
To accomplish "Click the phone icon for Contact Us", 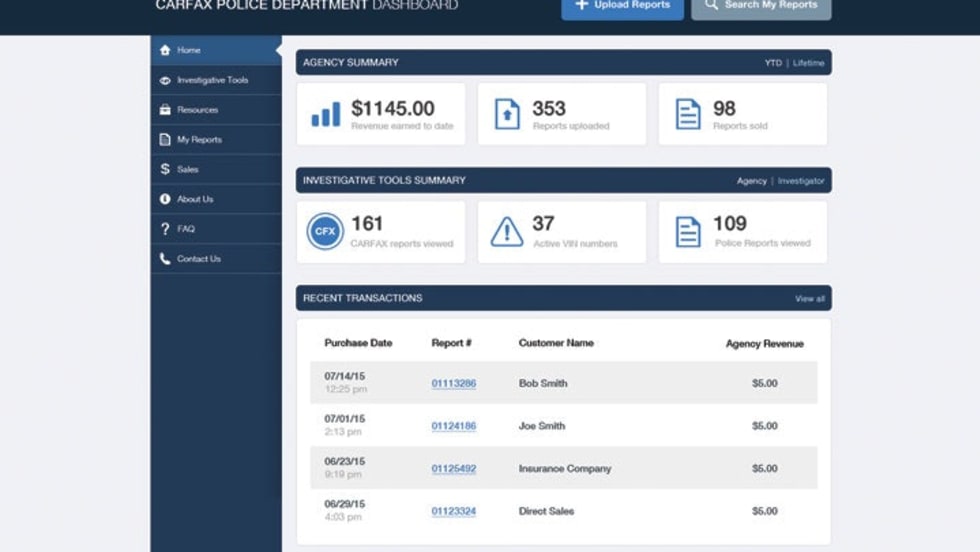I will point(165,259).
